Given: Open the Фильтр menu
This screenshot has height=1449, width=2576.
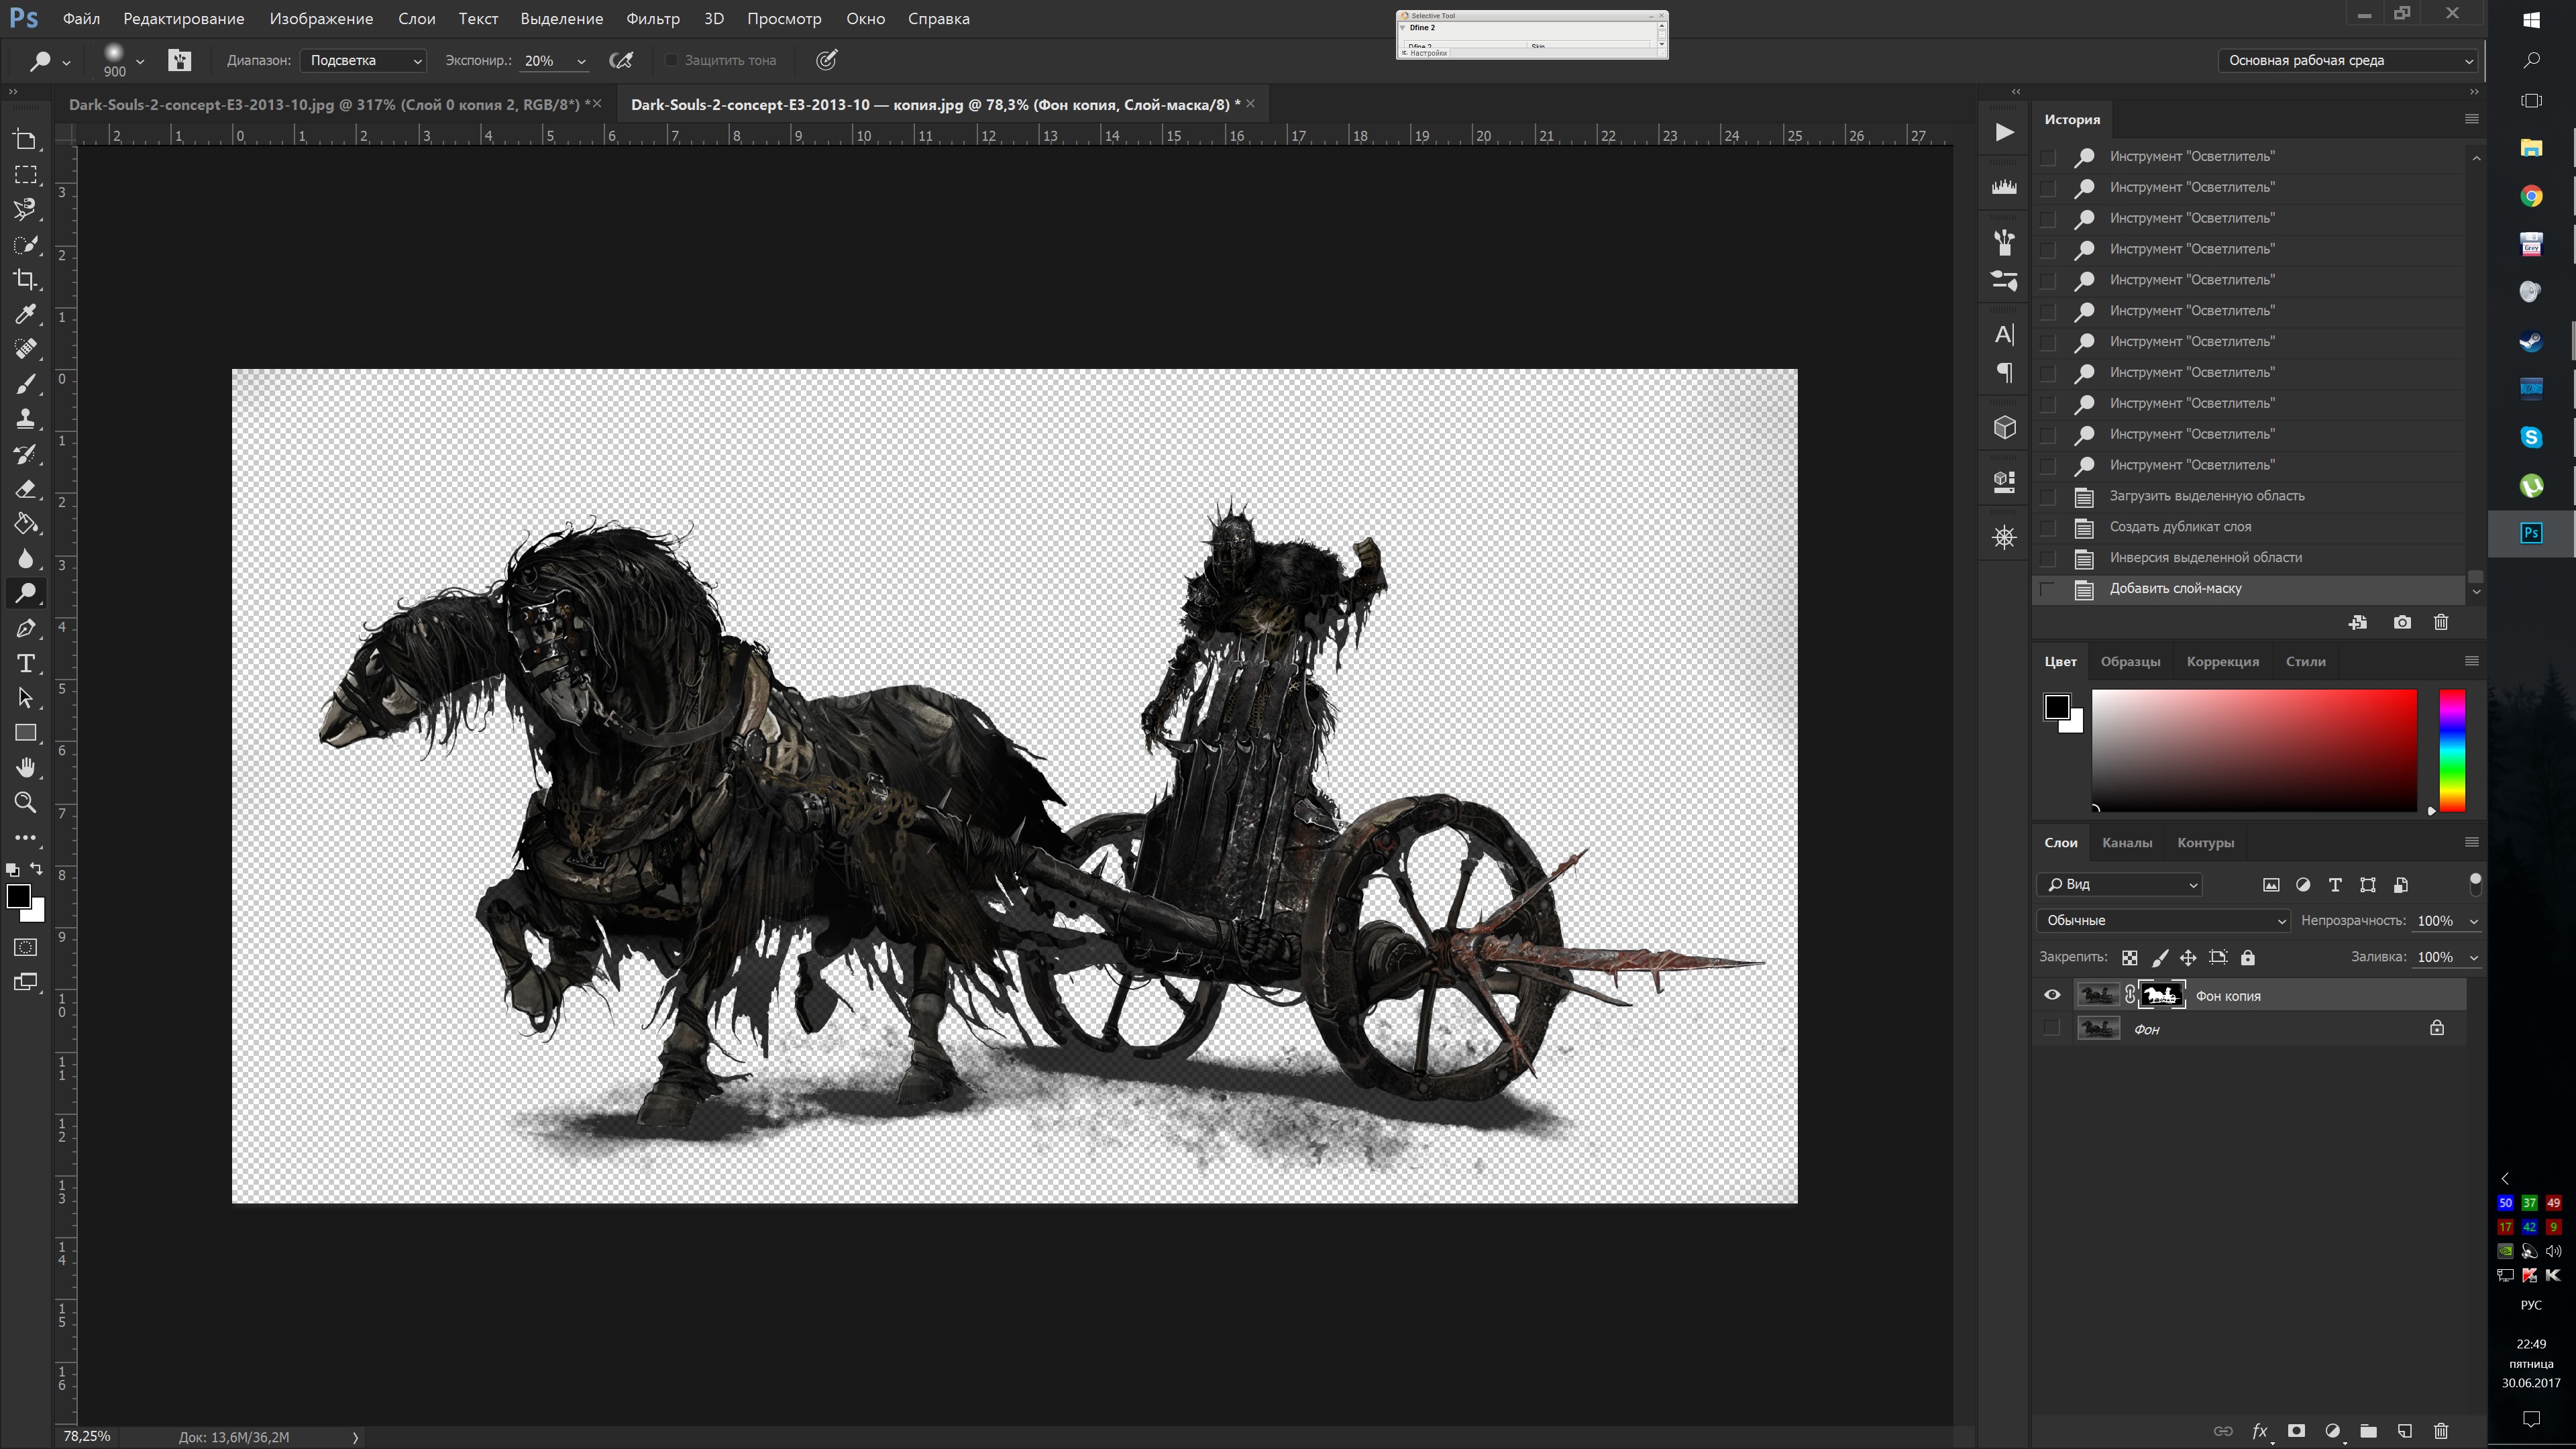Looking at the screenshot, I should 652,19.
